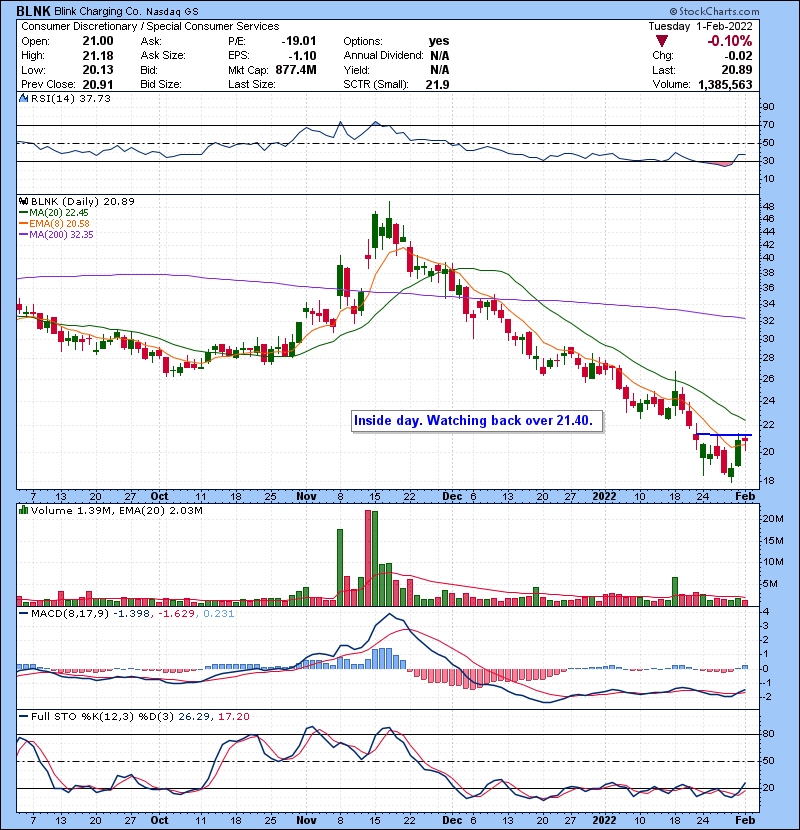Click the green MA(20) 22.45 legend
The image size is (800, 830).
tap(53, 212)
